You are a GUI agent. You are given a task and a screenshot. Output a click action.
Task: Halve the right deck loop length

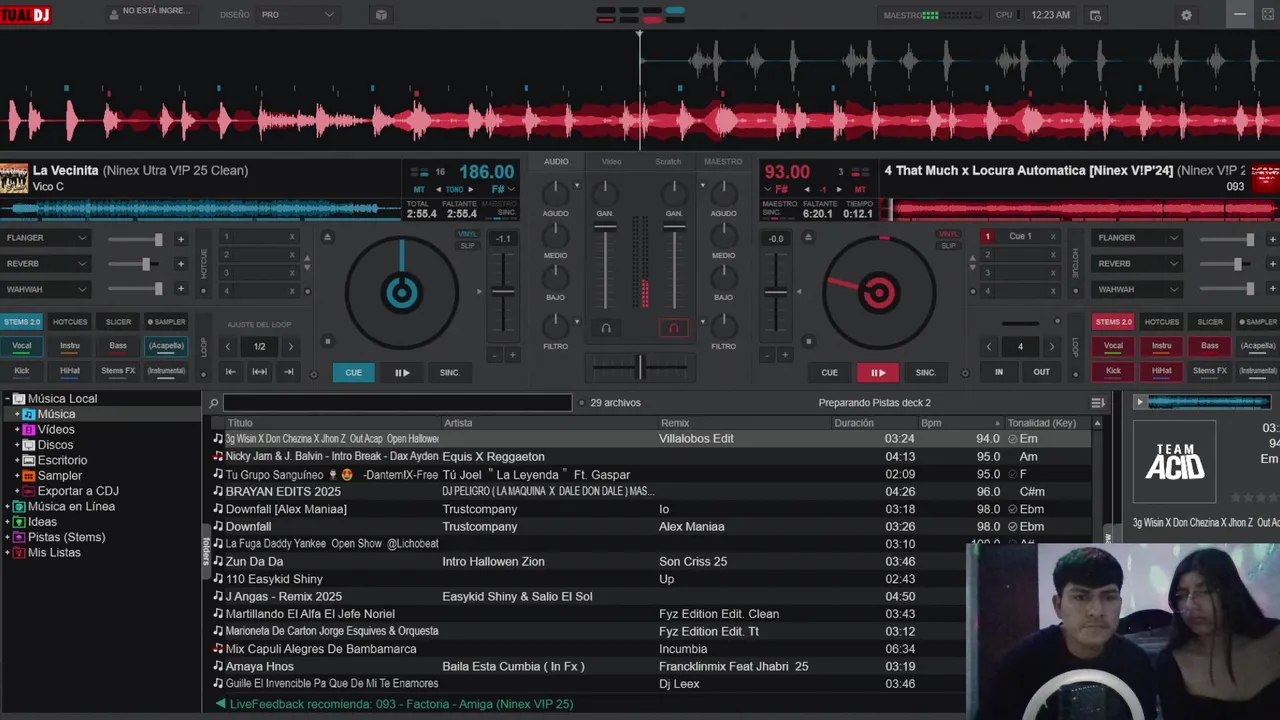tap(989, 347)
